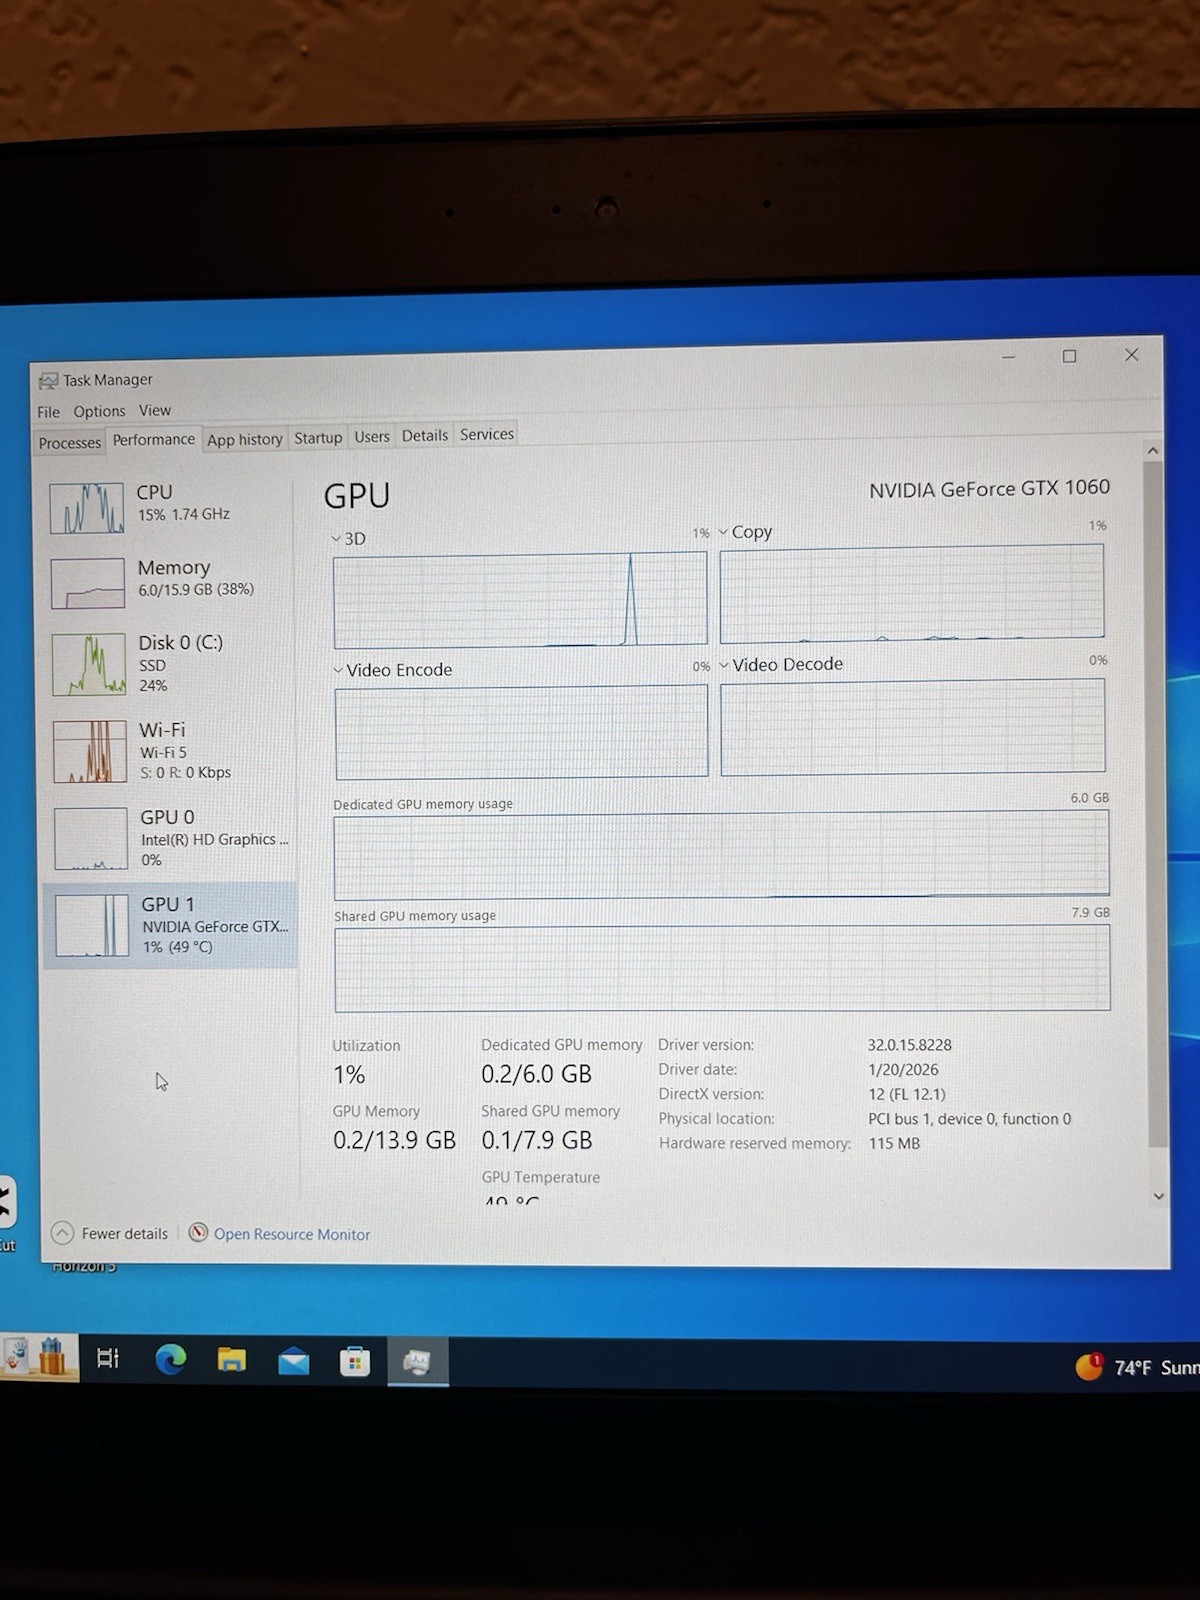1200x1600 pixels.
Task: Click the Task Manager title icon
Action: tap(48, 381)
